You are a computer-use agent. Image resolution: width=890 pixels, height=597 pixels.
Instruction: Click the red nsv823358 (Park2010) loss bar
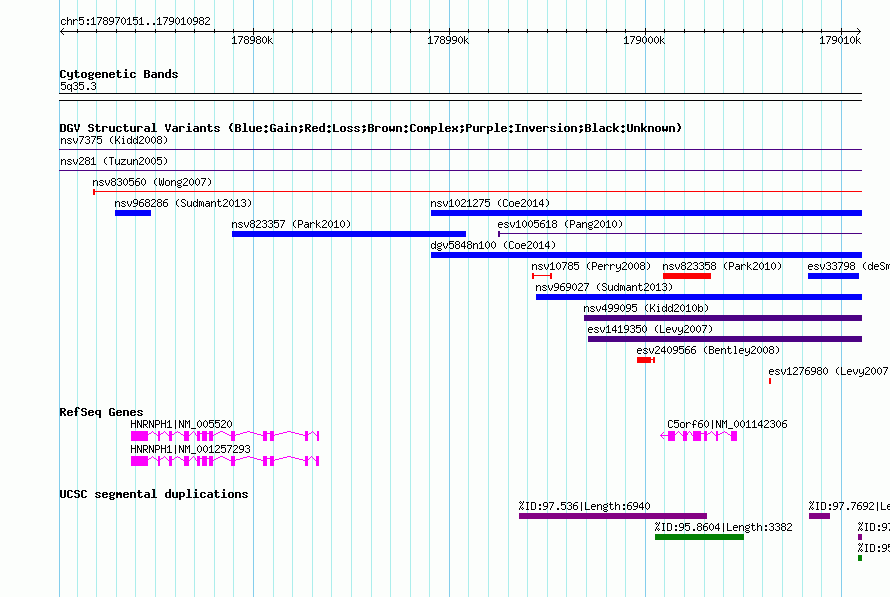687,276
